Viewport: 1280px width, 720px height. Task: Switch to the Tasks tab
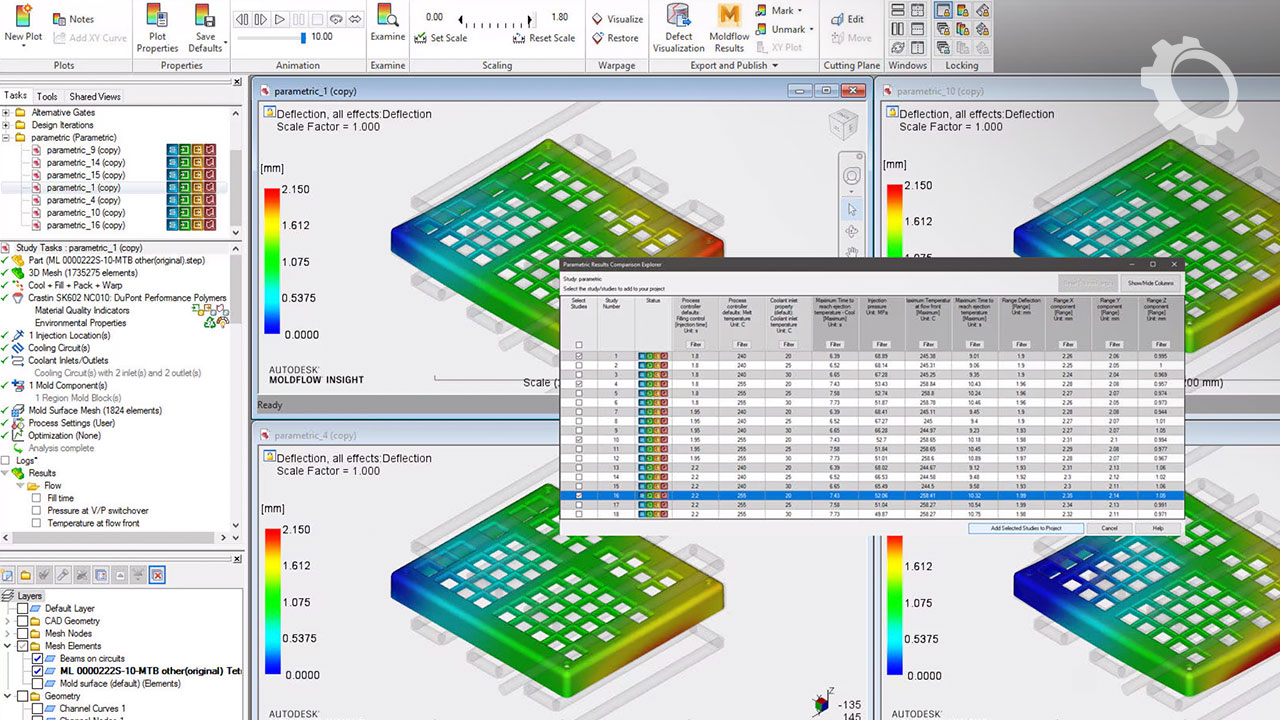coord(15,96)
